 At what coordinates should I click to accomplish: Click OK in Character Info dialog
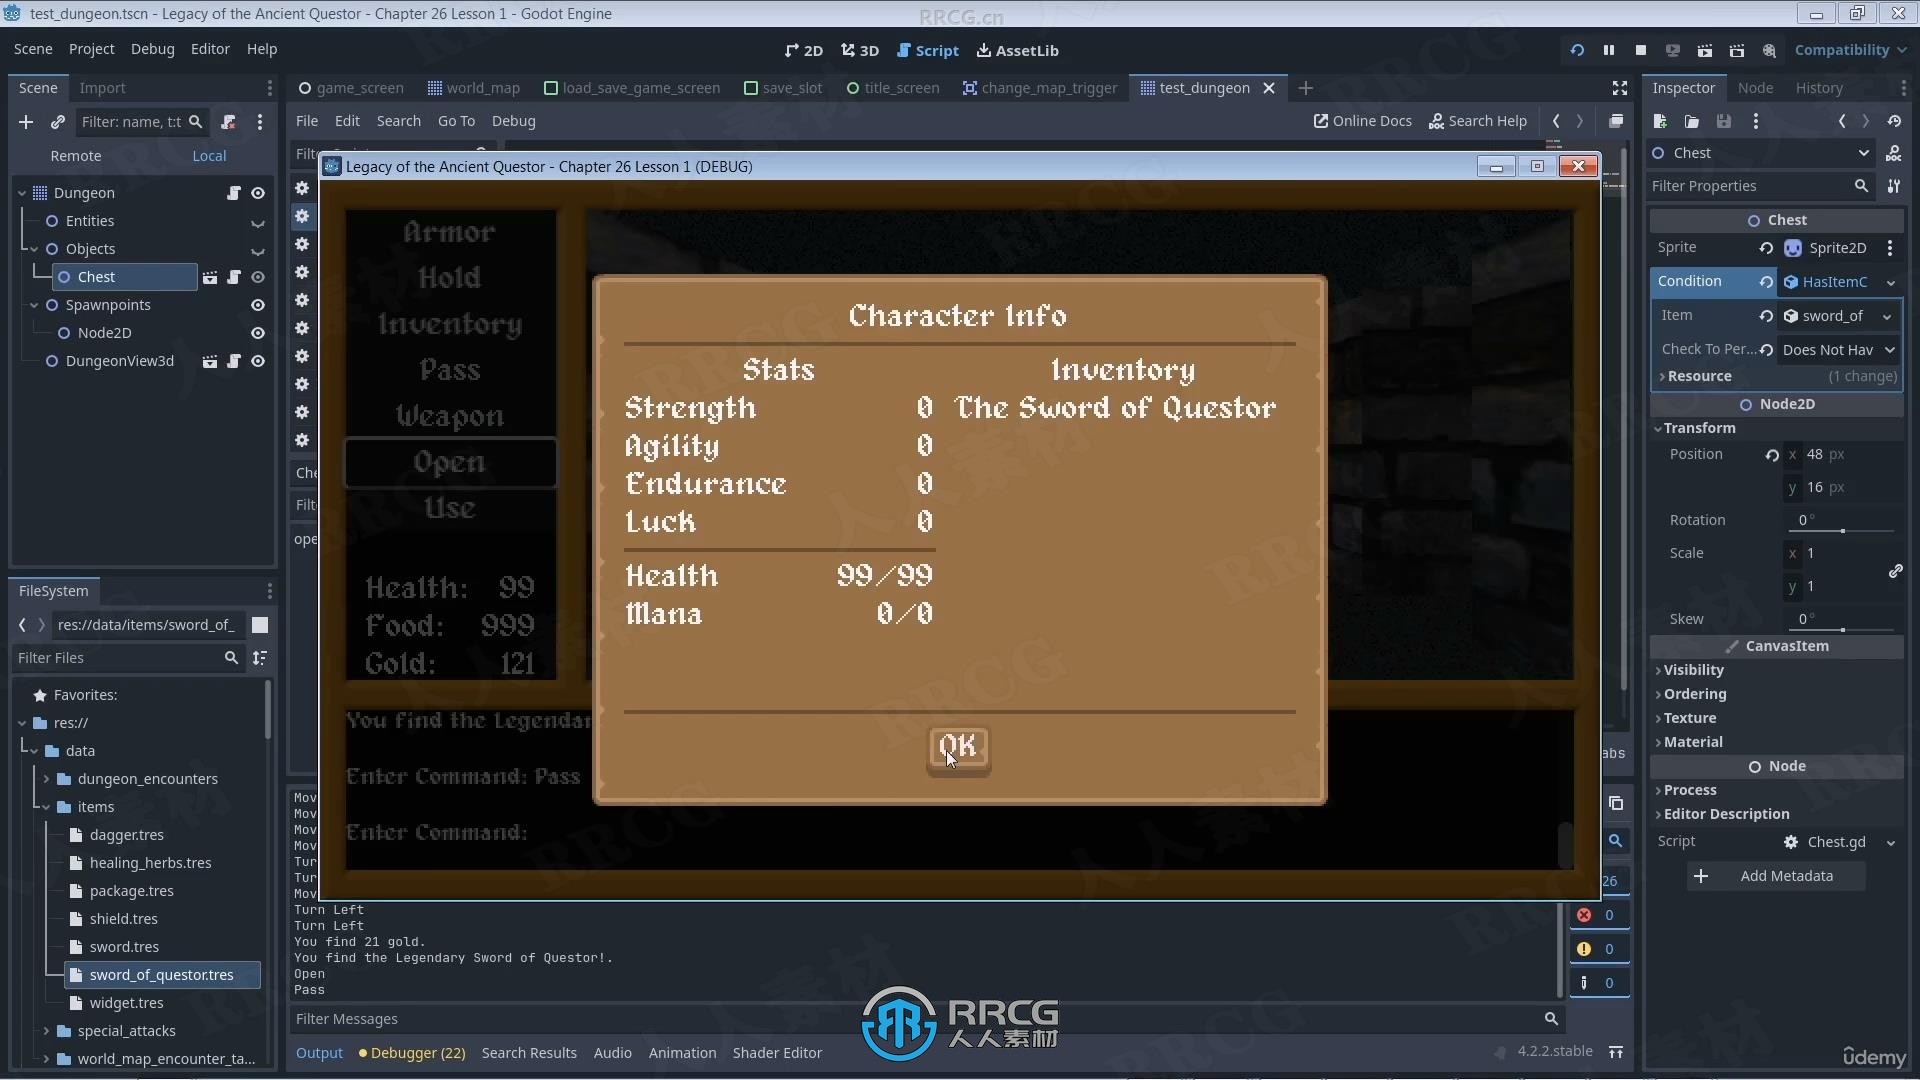959,747
